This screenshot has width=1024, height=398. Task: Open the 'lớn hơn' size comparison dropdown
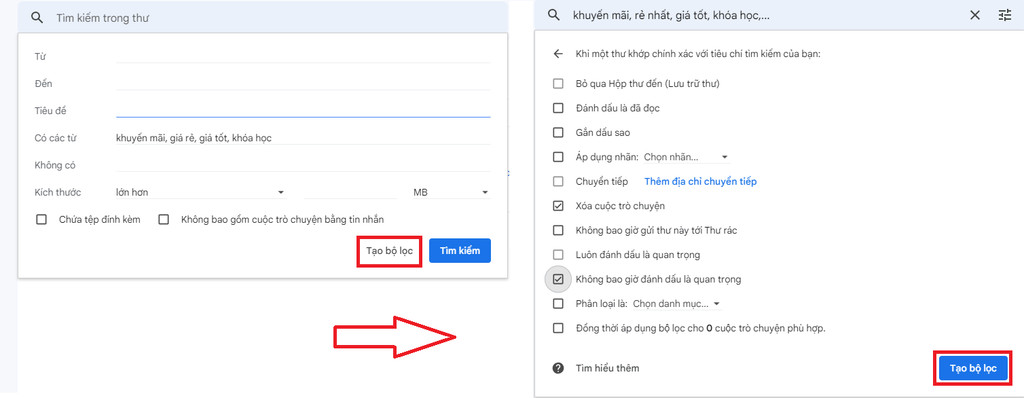[x=200, y=192]
